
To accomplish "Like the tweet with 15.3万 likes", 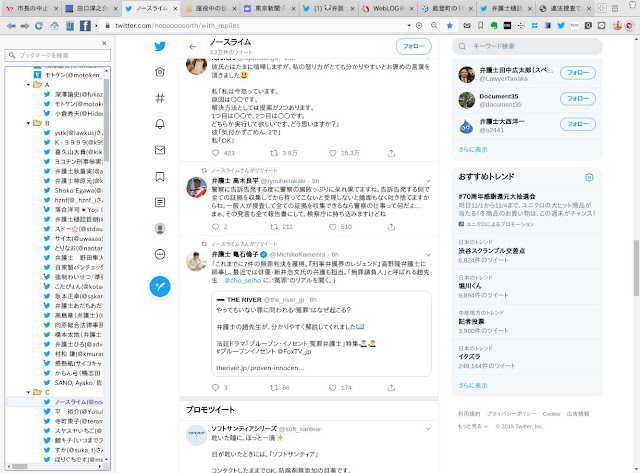I will coord(333,153).
